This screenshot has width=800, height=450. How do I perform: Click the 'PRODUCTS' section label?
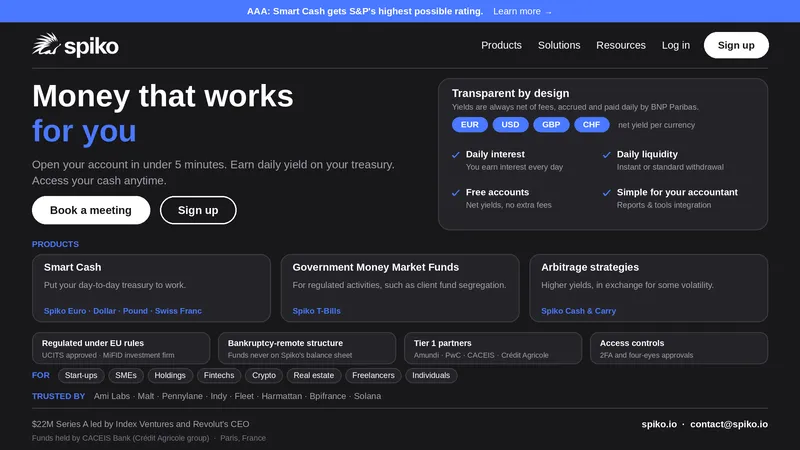pyautogui.click(x=55, y=244)
